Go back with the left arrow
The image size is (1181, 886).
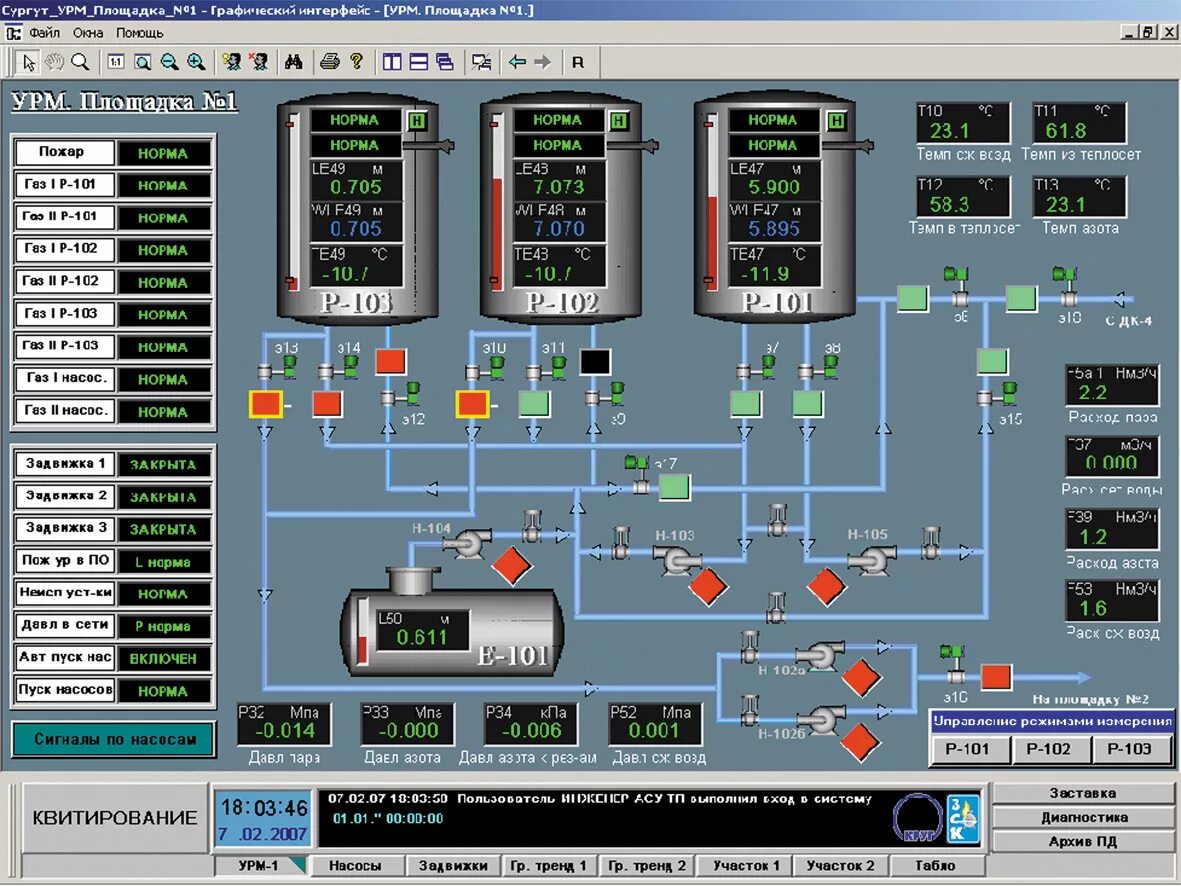coord(517,63)
